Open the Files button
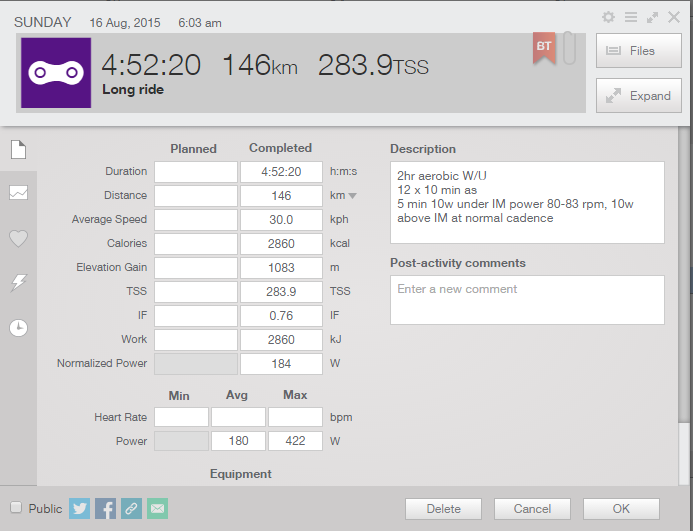The height and width of the screenshot is (531, 693). tap(639, 51)
